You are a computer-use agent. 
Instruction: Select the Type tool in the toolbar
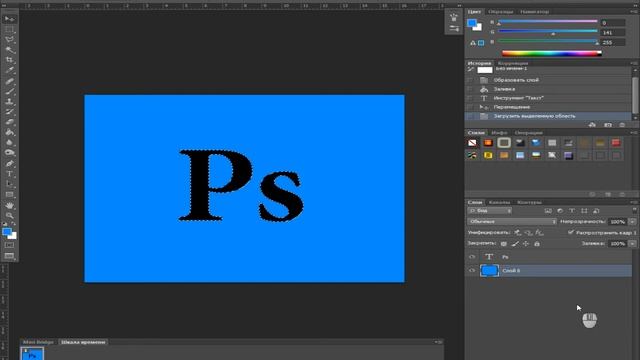pyautogui.click(x=9, y=174)
